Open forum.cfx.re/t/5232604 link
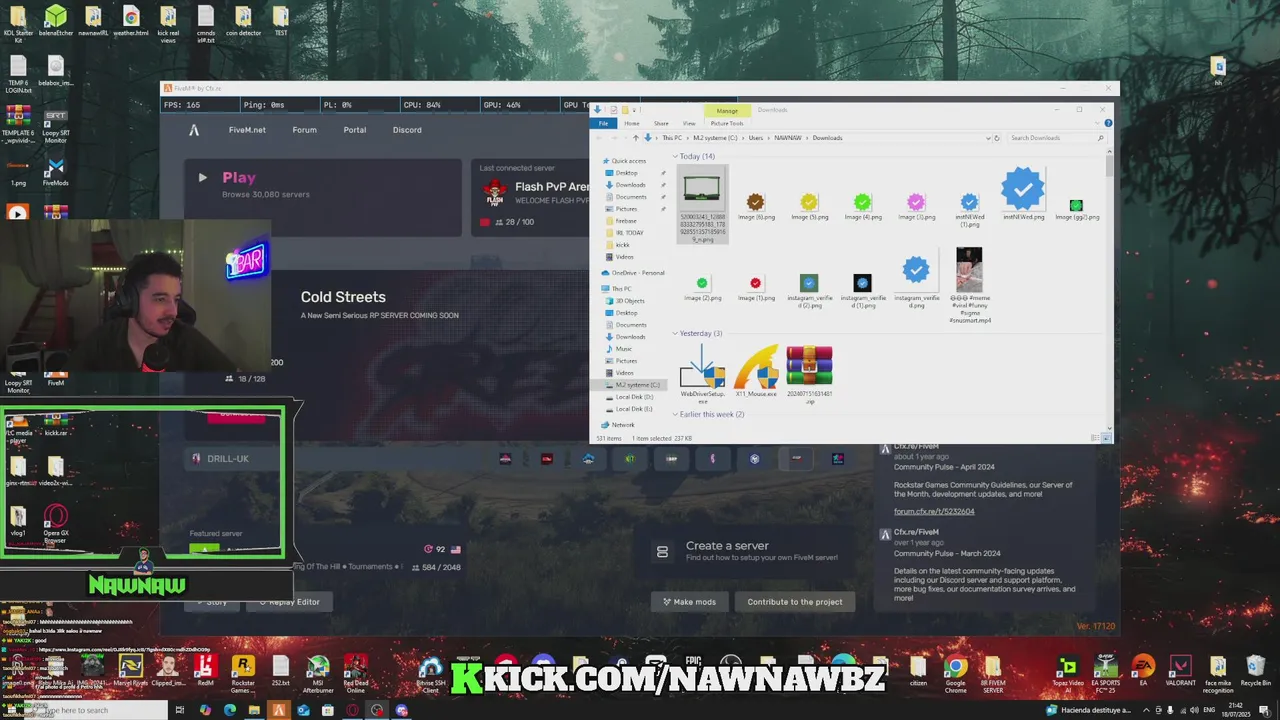The image size is (1280, 720). click(x=934, y=511)
